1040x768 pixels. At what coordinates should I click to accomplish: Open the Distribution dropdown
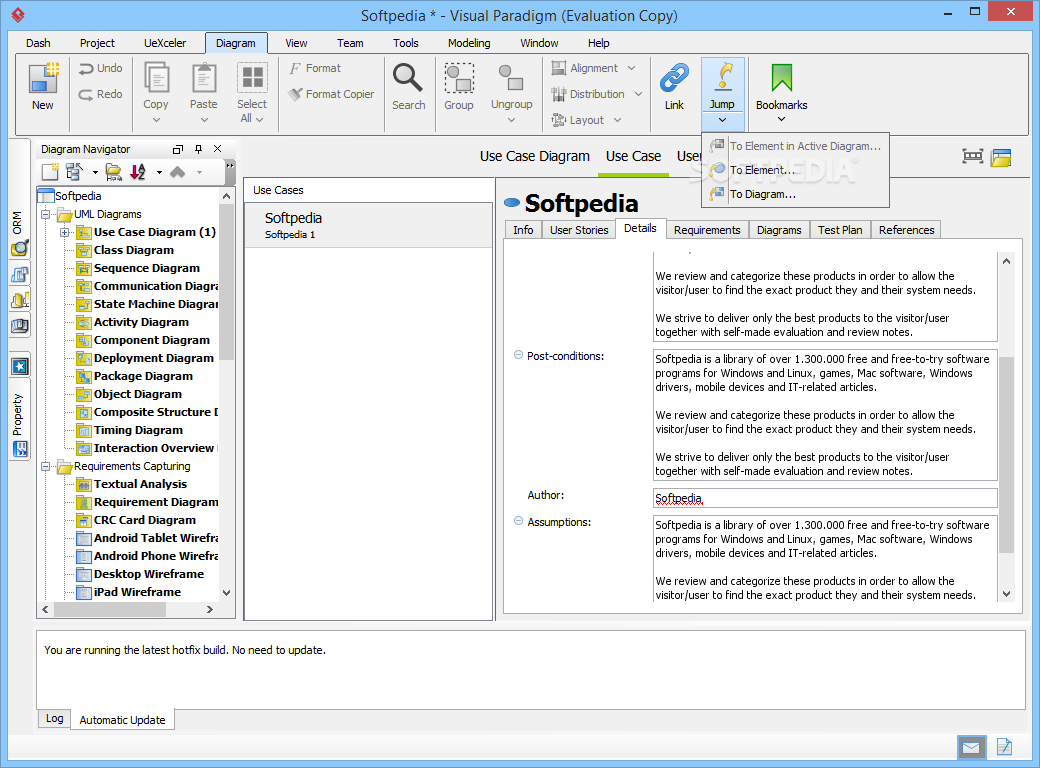(x=597, y=94)
